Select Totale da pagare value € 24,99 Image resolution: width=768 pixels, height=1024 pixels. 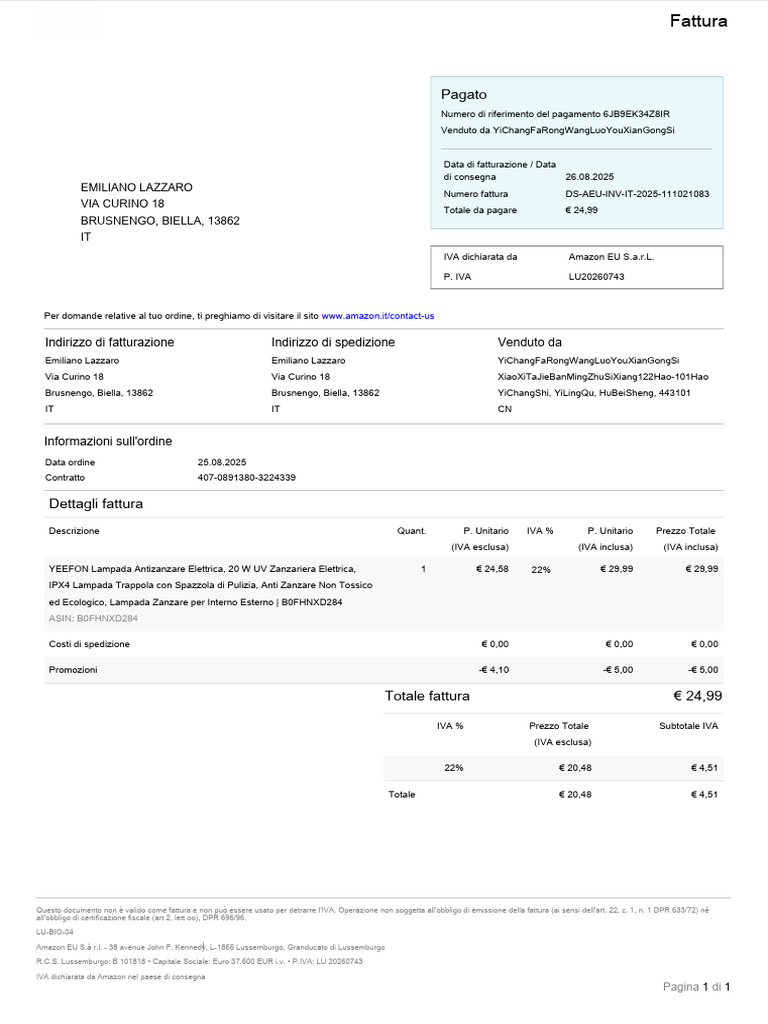pyautogui.click(x=581, y=210)
